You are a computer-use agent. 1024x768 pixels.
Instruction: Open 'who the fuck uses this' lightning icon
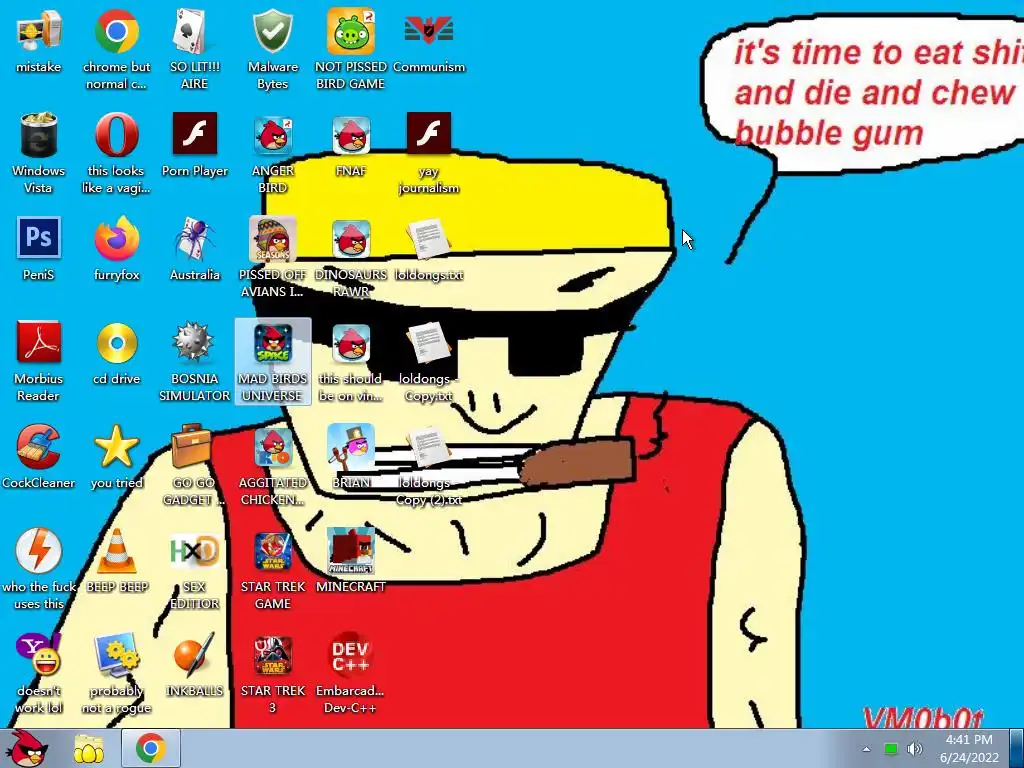39,551
